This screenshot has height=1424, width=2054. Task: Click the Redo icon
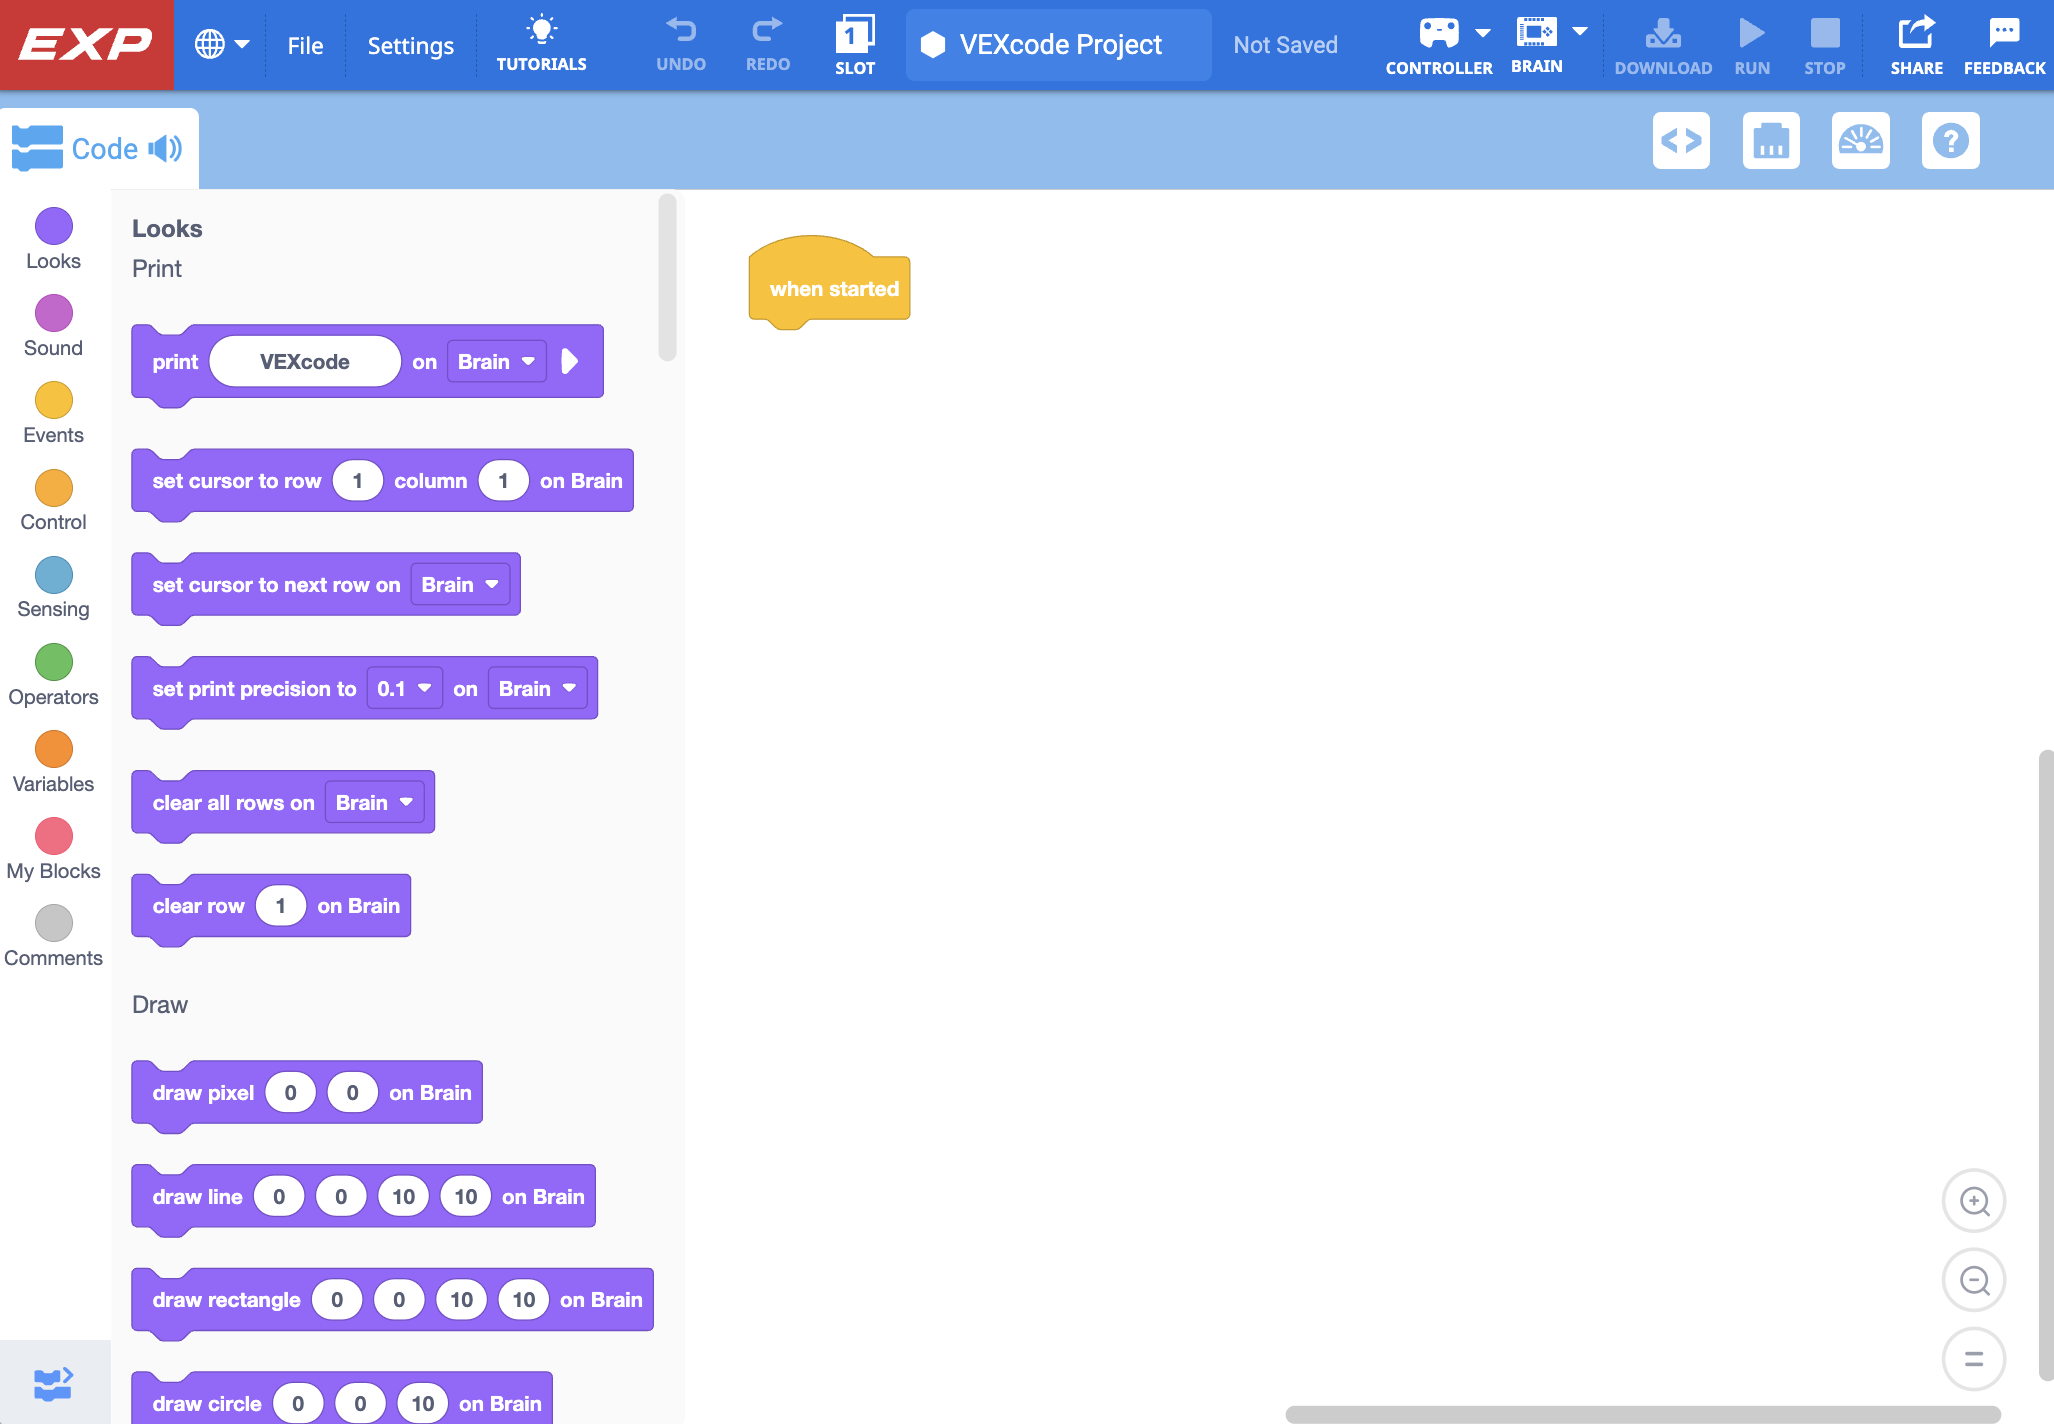click(x=767, y=40)
